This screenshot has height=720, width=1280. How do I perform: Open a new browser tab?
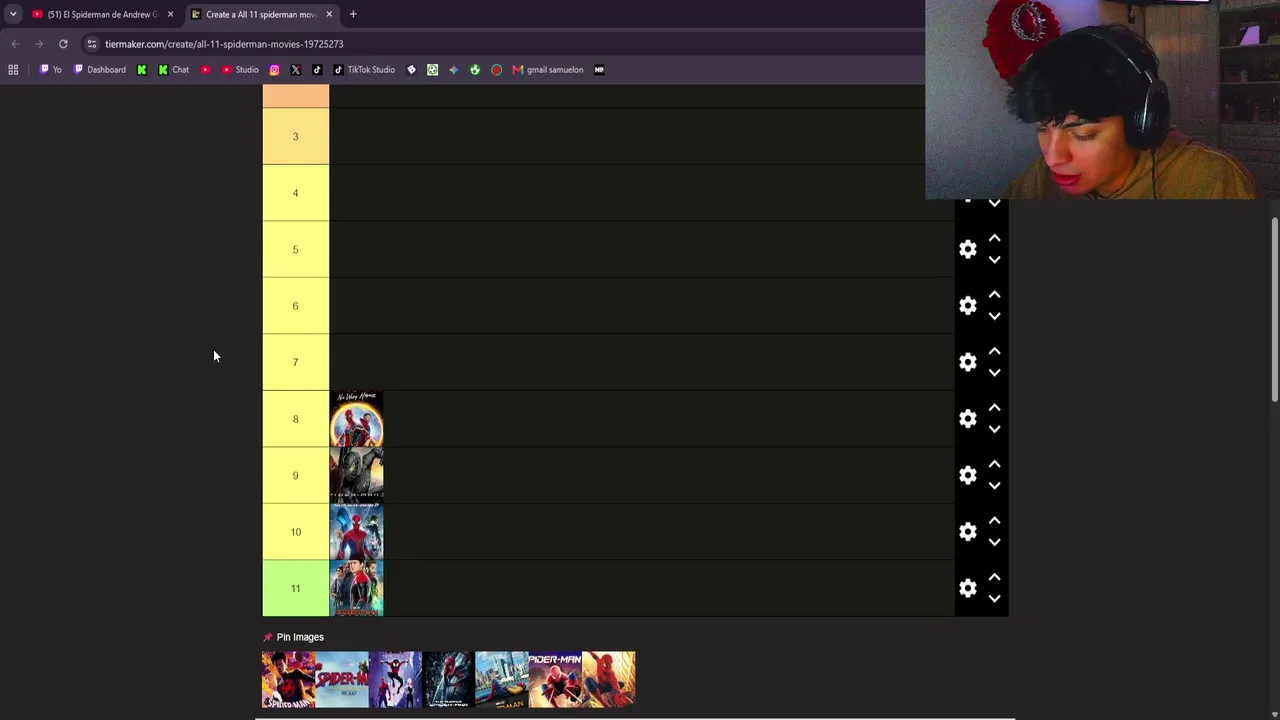[353, 14]
